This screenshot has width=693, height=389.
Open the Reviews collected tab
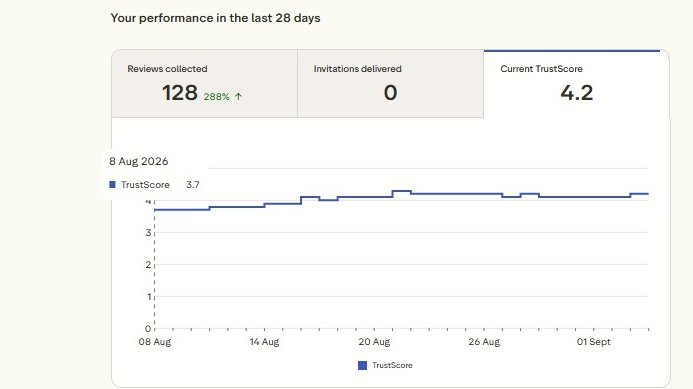click(x=205, y=84)
